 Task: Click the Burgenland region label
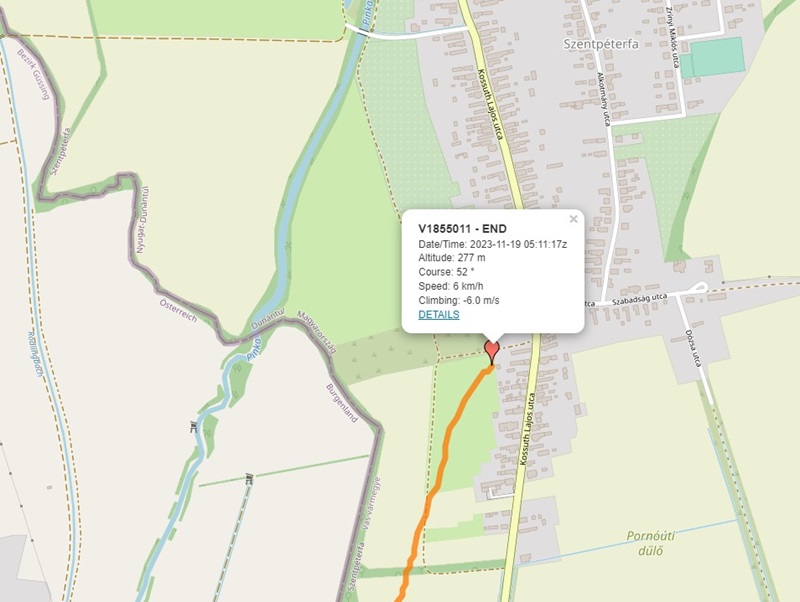click(341, 403)
